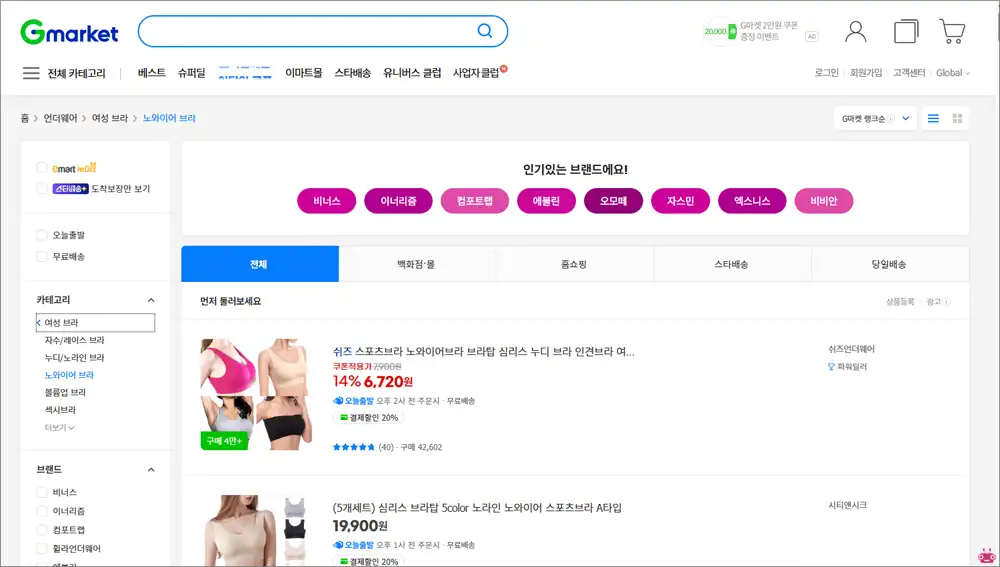Toggle the Emart mall checkbox
This screenshot has height=567, width=1000.
pos(42,168)
